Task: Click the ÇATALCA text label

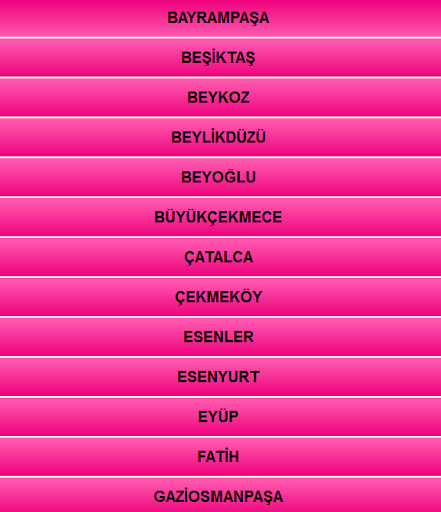Action: 218,258
